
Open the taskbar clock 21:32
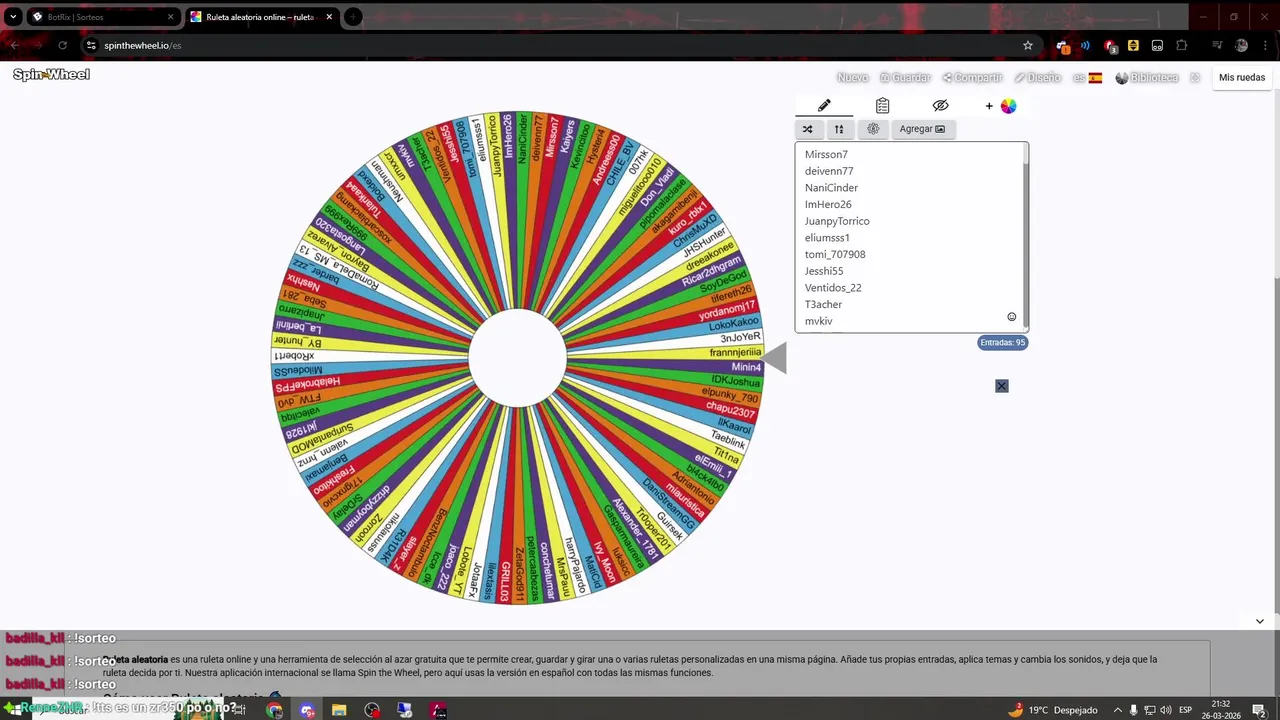1221,710
